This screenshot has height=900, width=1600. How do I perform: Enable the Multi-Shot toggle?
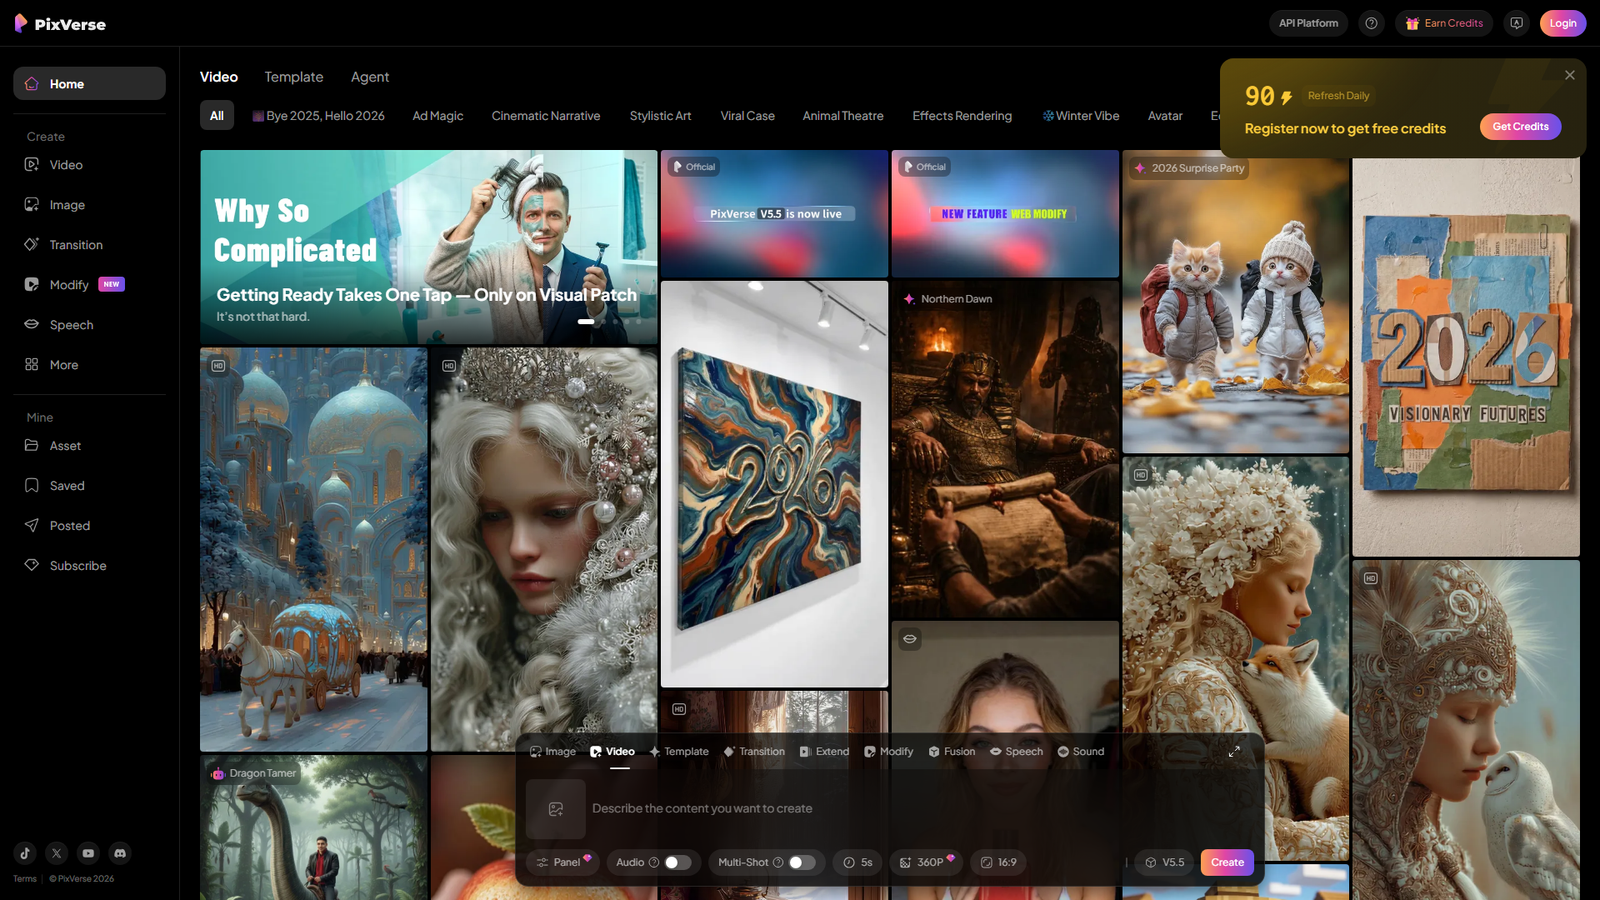[801, 862]
